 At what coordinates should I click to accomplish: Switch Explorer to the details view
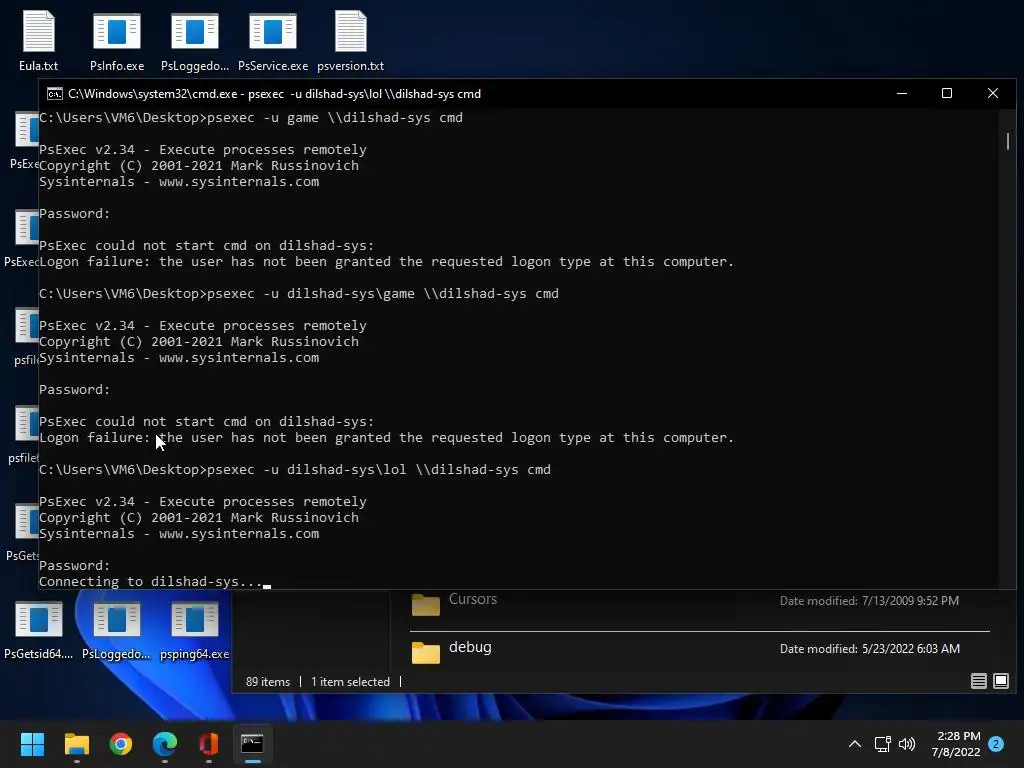click(x=978, y=681)
